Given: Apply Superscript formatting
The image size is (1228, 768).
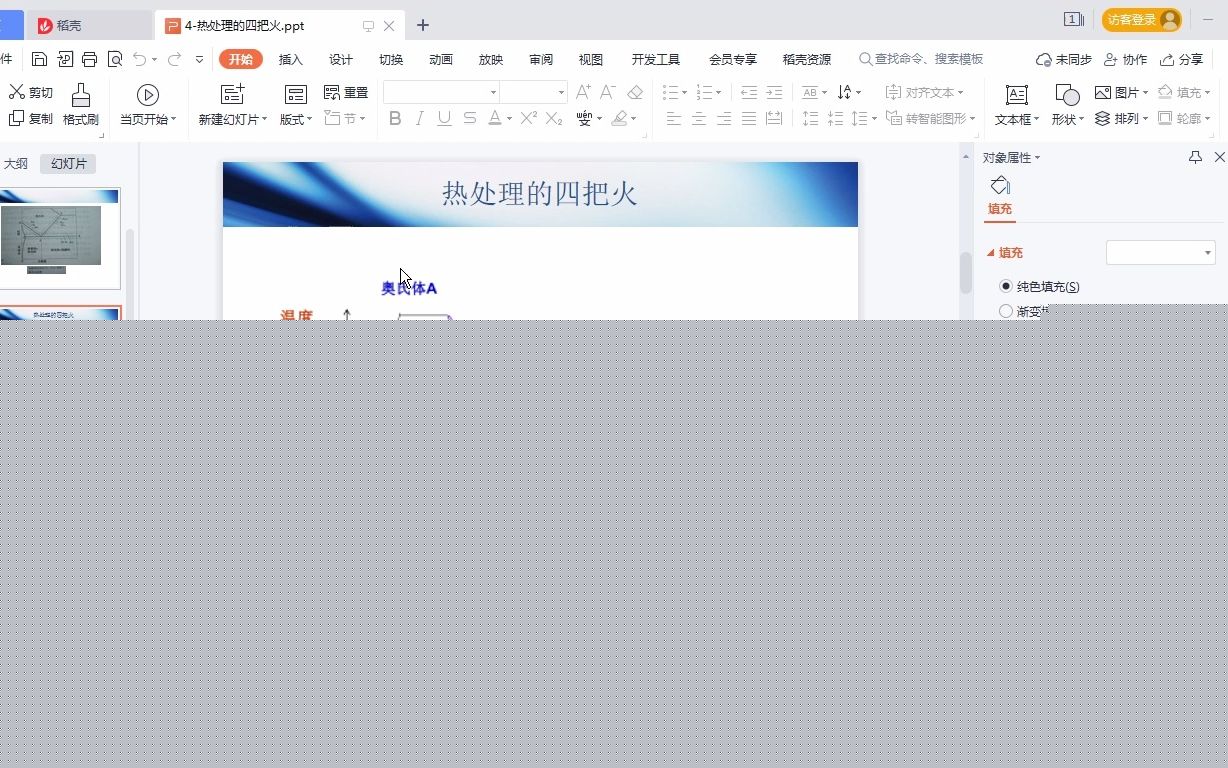Looking at the screenshot, I should pos(529,118).
